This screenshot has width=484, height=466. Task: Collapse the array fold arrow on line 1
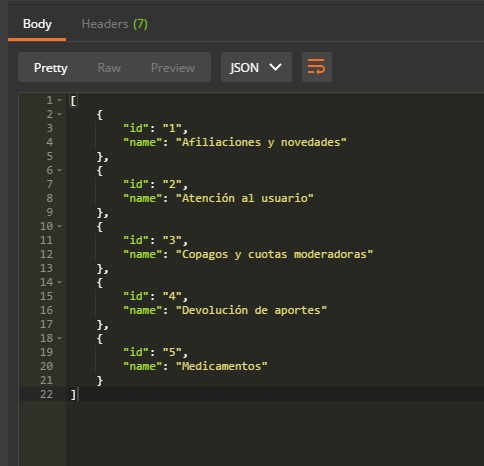[59, 100]
